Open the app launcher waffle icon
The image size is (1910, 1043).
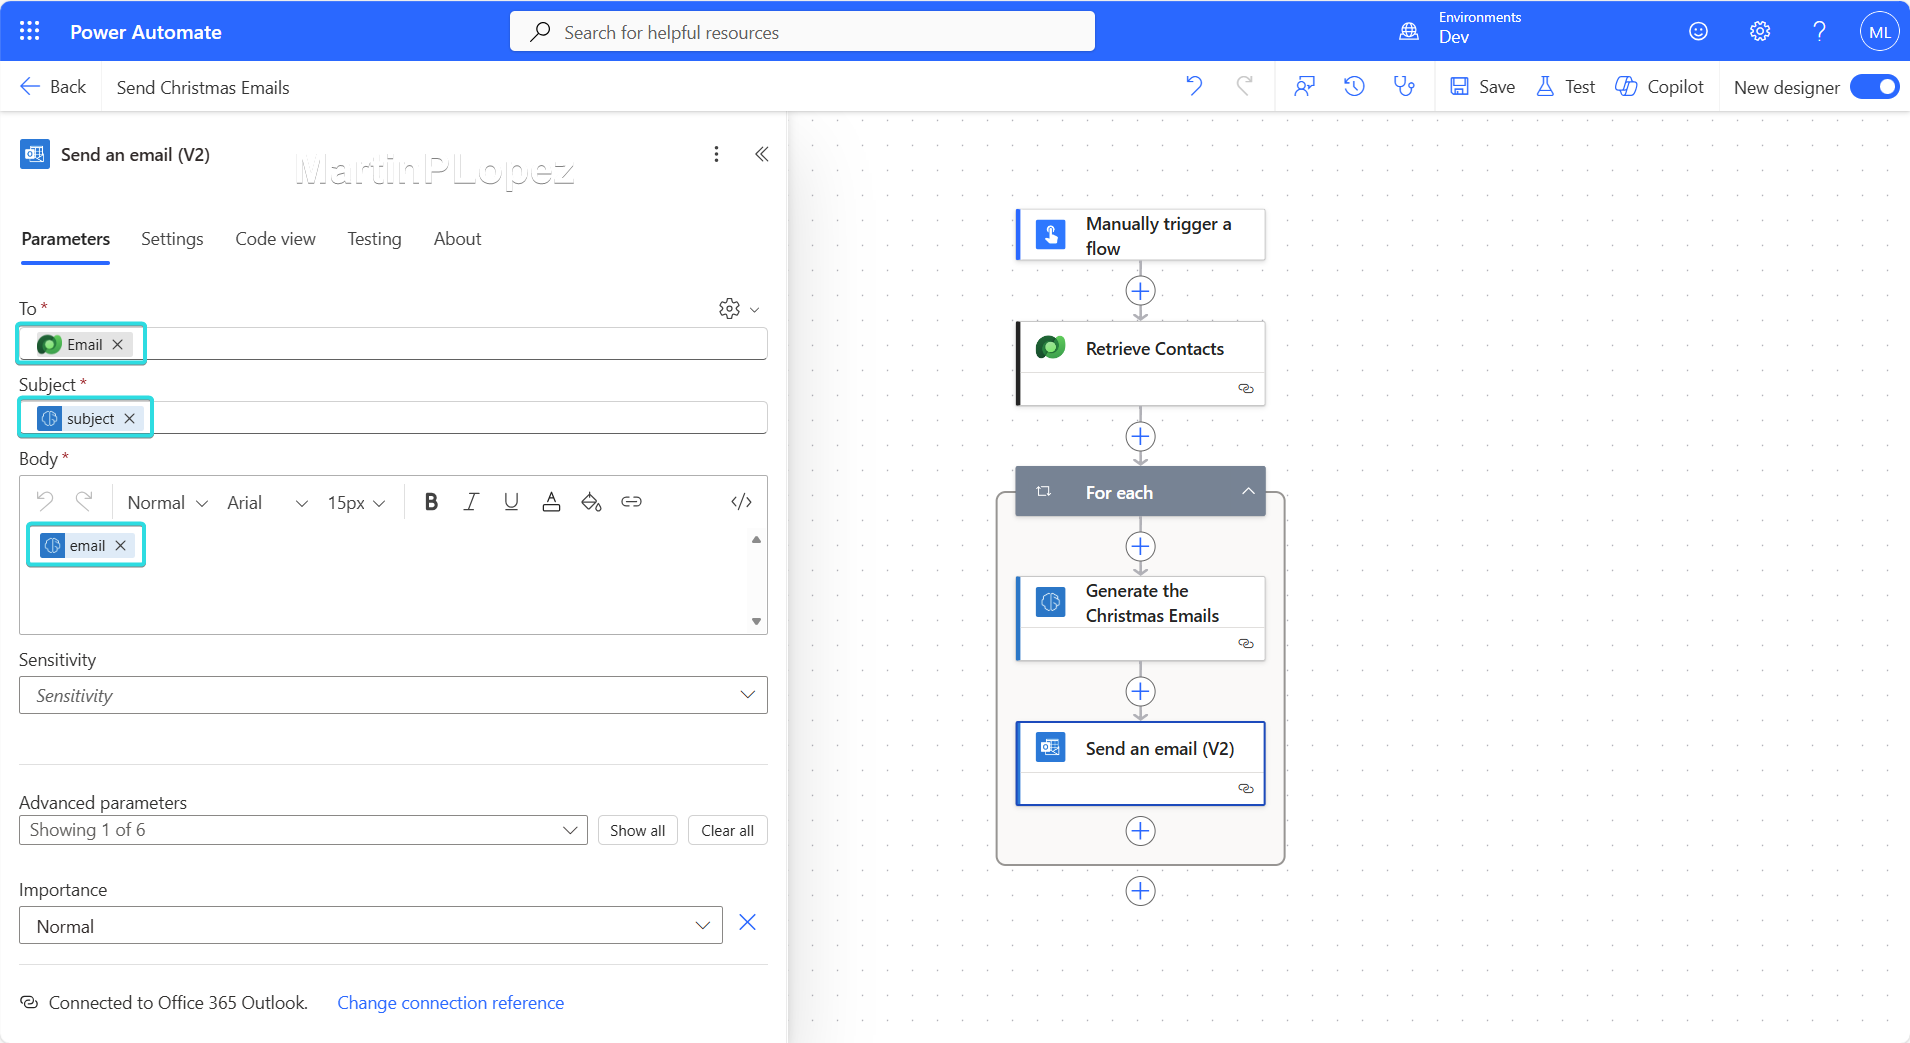30,31
